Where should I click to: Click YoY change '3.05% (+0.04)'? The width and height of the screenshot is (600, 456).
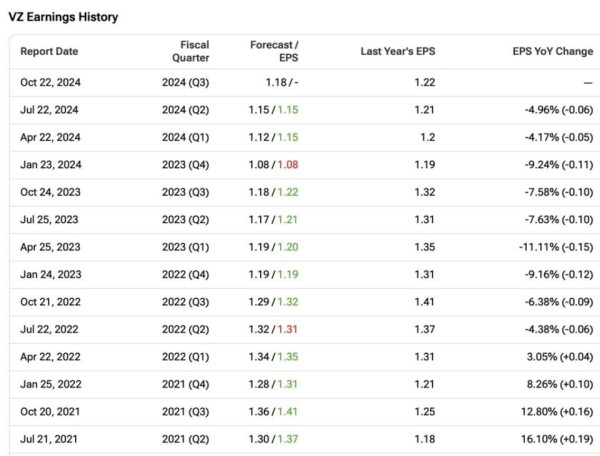point(560,357)
